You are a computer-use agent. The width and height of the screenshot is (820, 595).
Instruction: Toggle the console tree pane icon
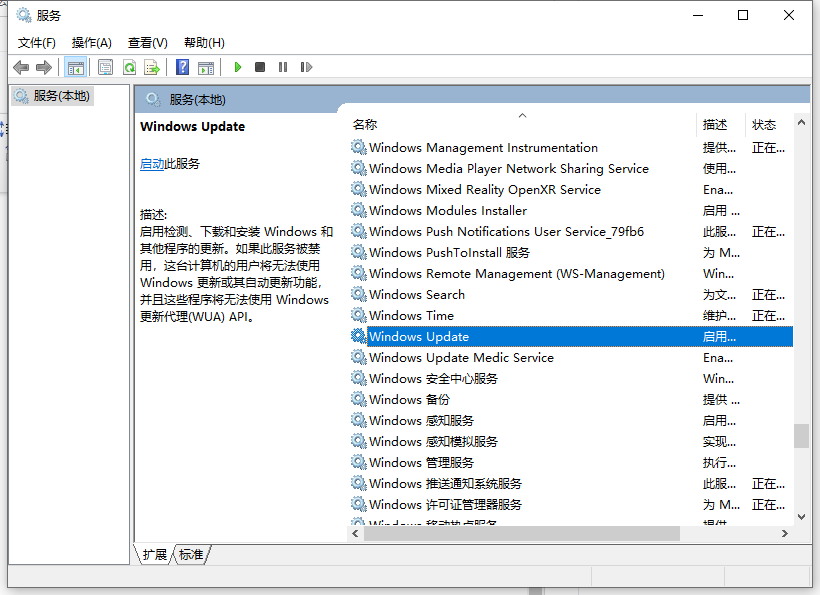pyautogui.click(x=75, y=66)
